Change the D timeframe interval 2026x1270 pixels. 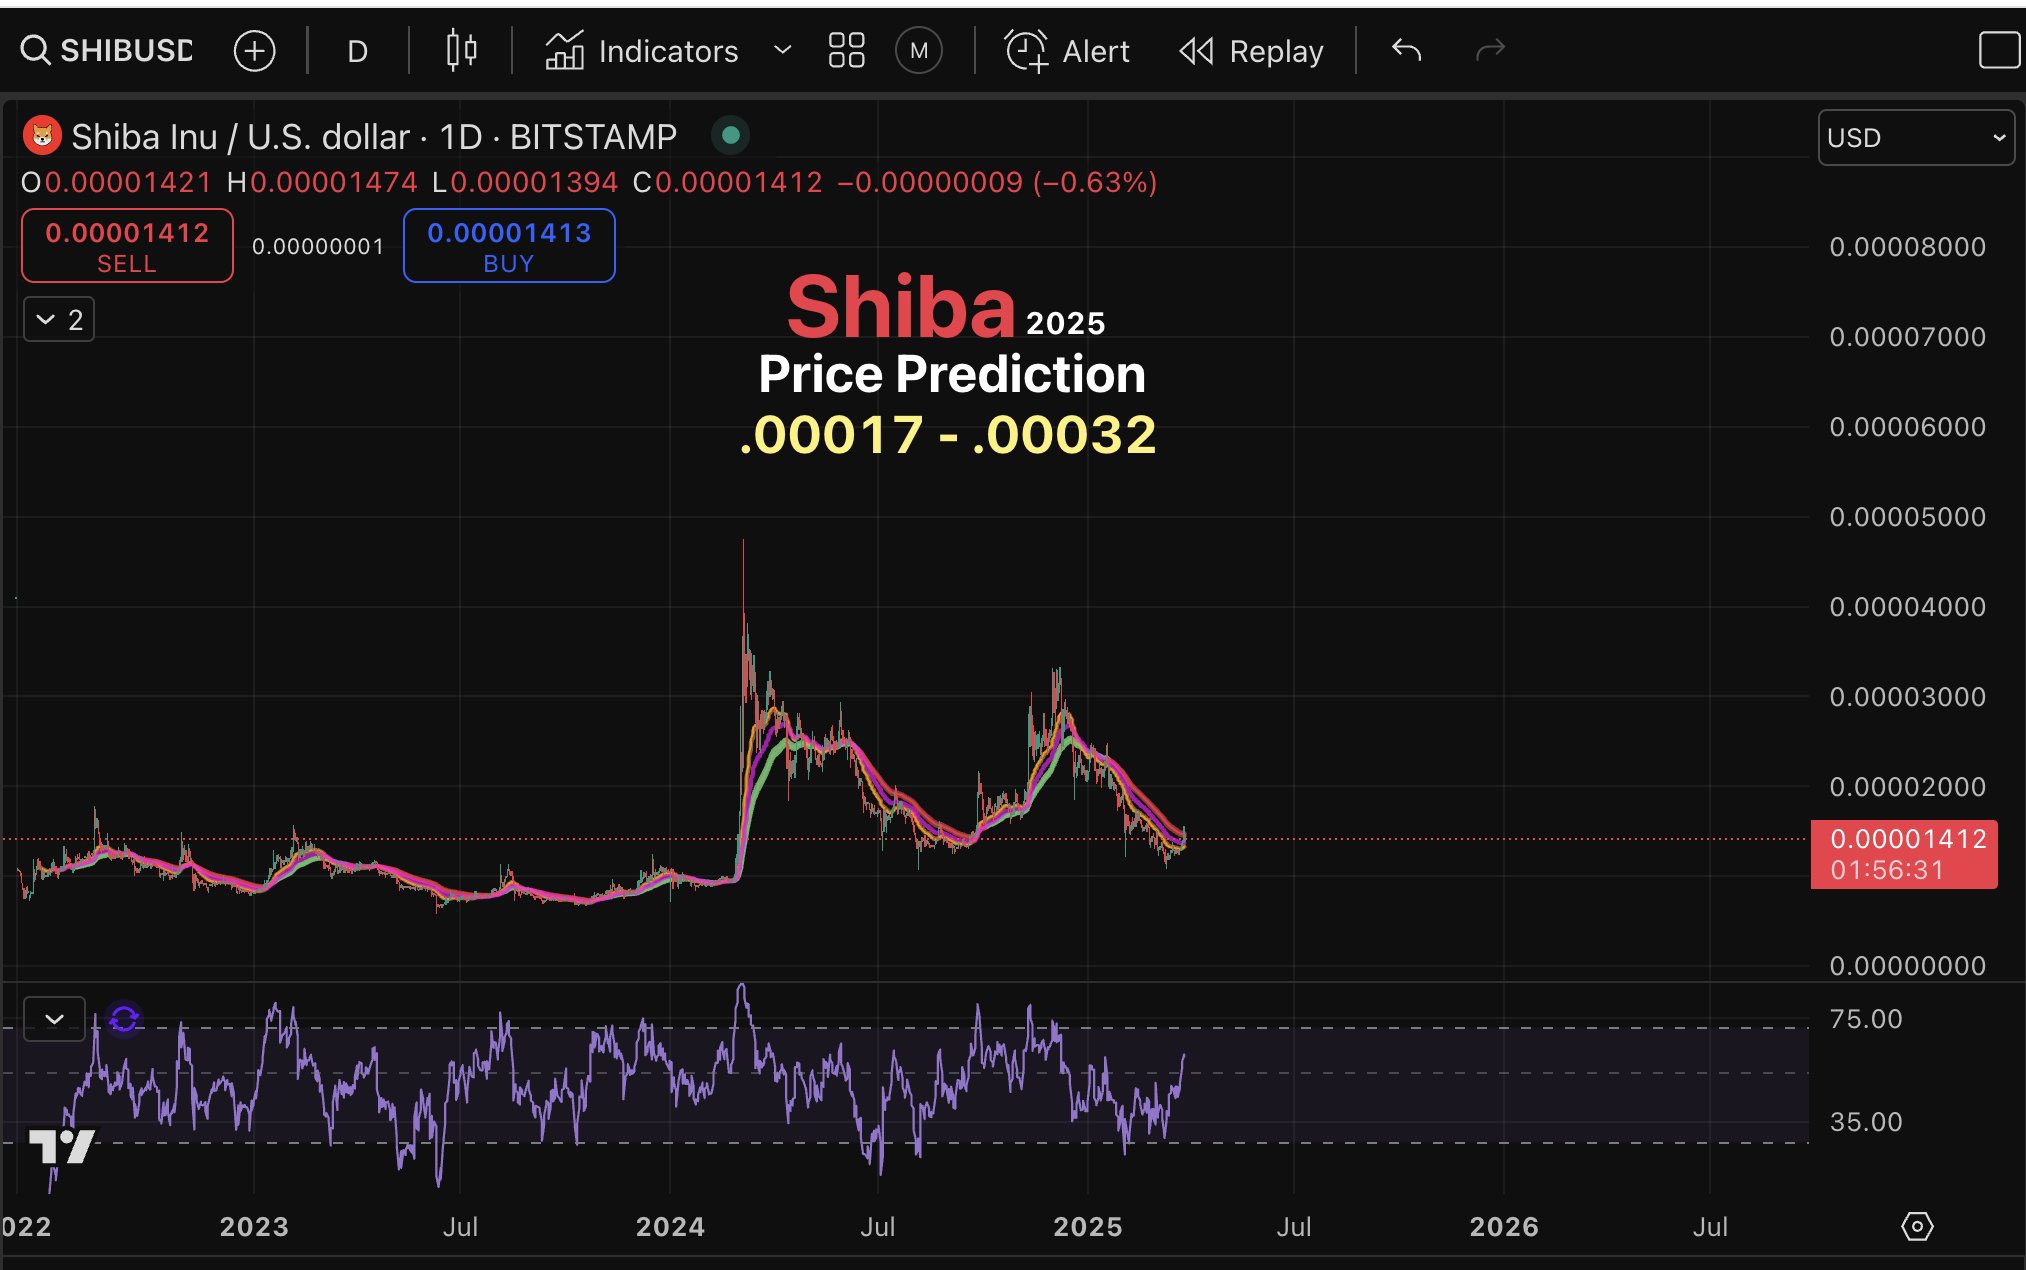coord(357,51)
